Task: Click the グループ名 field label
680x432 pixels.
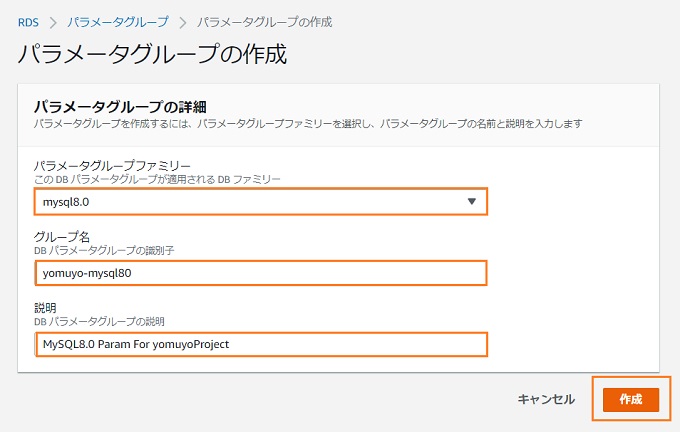Action: [62, 237]
